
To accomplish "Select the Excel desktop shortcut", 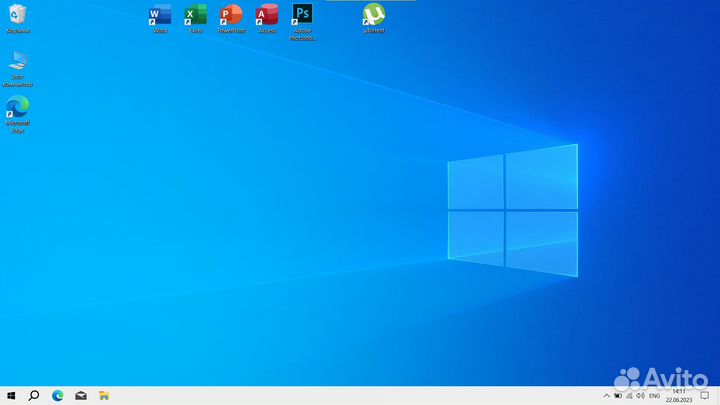I will click(x=196, y=18).
